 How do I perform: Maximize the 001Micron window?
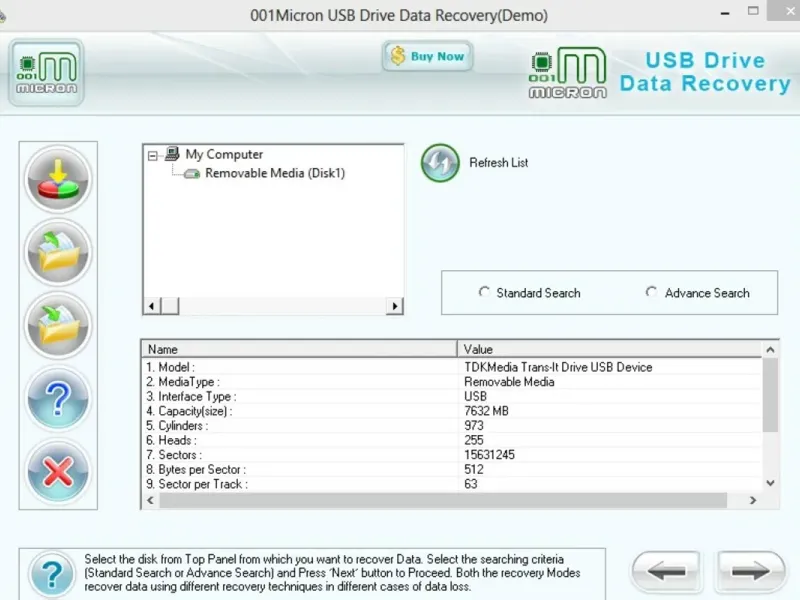tap(753, 11)
